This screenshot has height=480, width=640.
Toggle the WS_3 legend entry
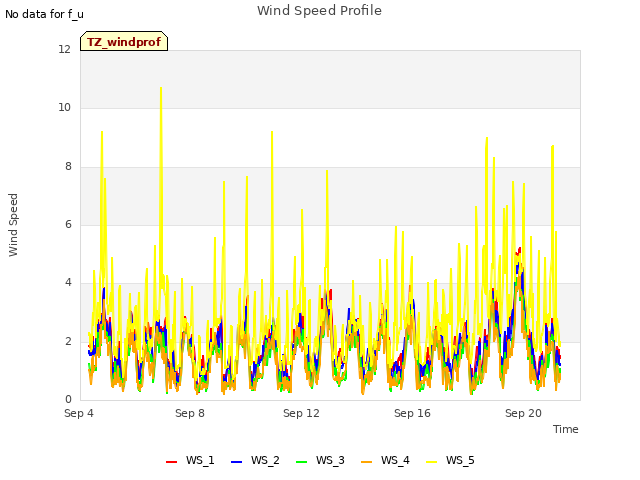(320, 460)
